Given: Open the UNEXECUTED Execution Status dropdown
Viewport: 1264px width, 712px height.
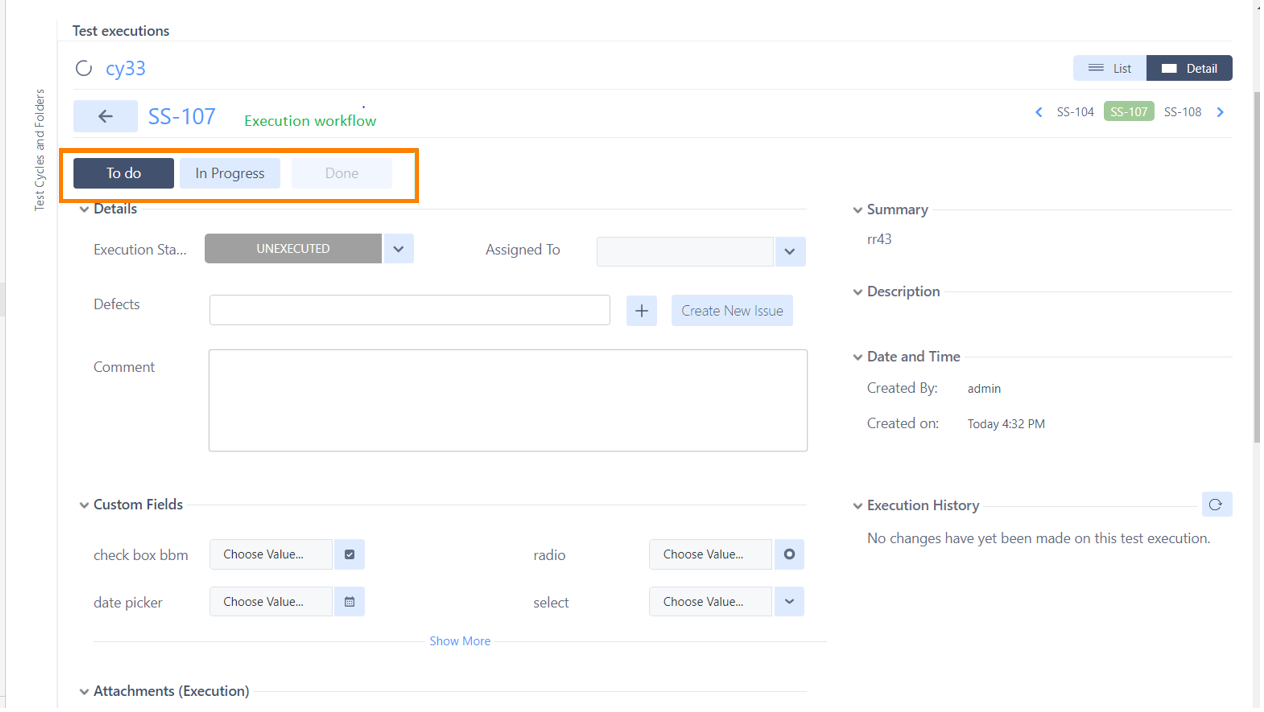Looking at the screenshot, I should 398,248.
